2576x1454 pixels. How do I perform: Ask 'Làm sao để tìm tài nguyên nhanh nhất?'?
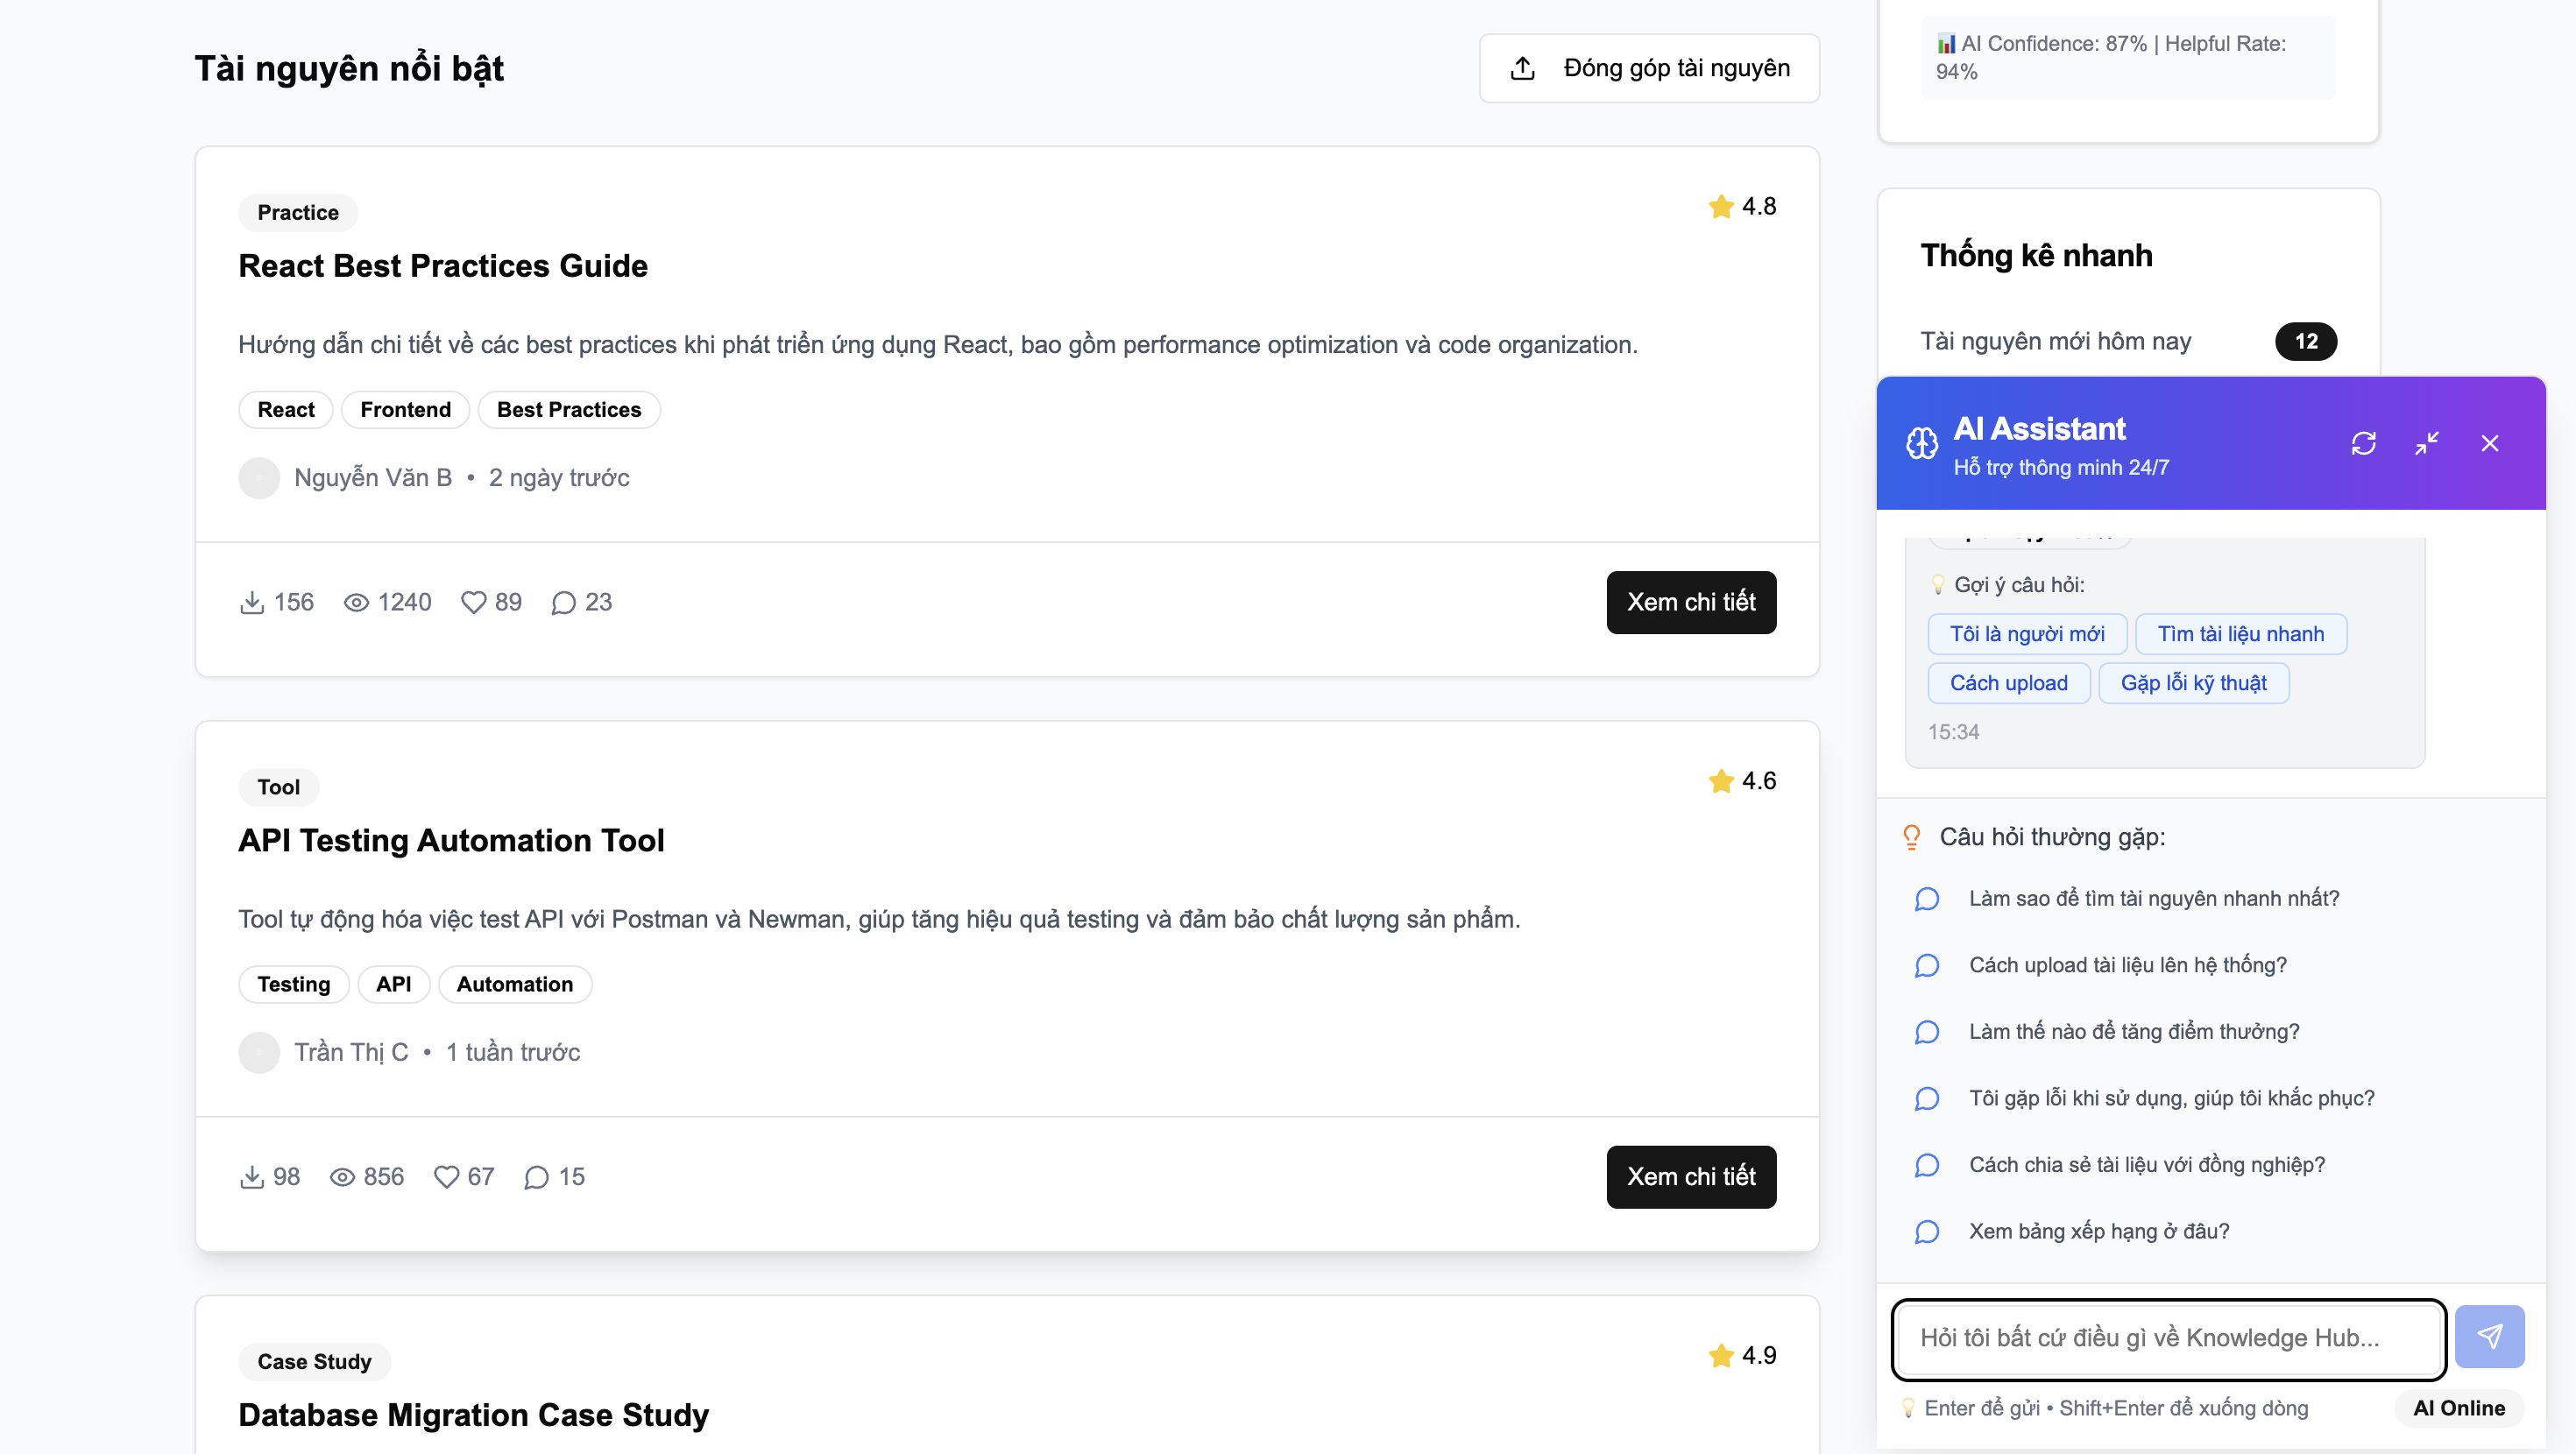coord(2153,898)
